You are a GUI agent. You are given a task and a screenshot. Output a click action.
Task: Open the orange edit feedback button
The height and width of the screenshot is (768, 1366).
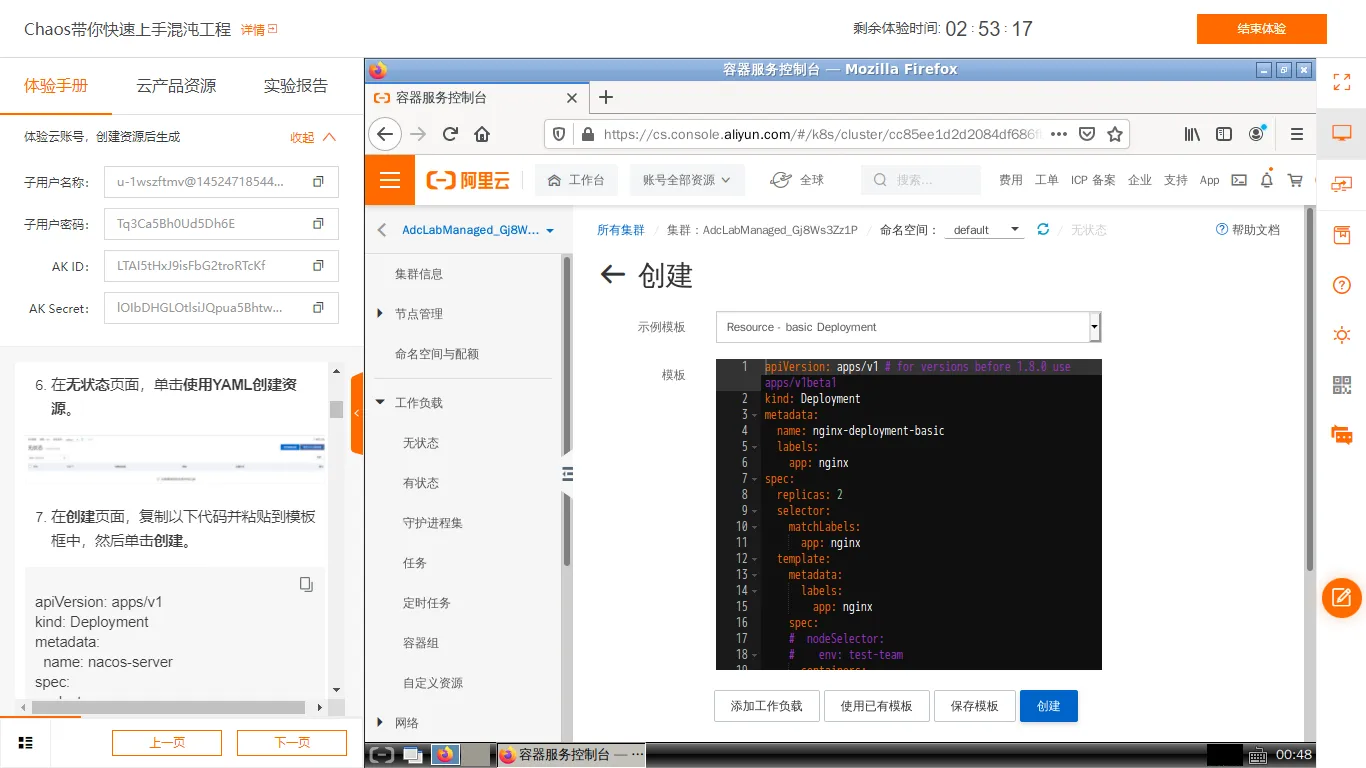pyautogui.click(x=1342, y=598)
